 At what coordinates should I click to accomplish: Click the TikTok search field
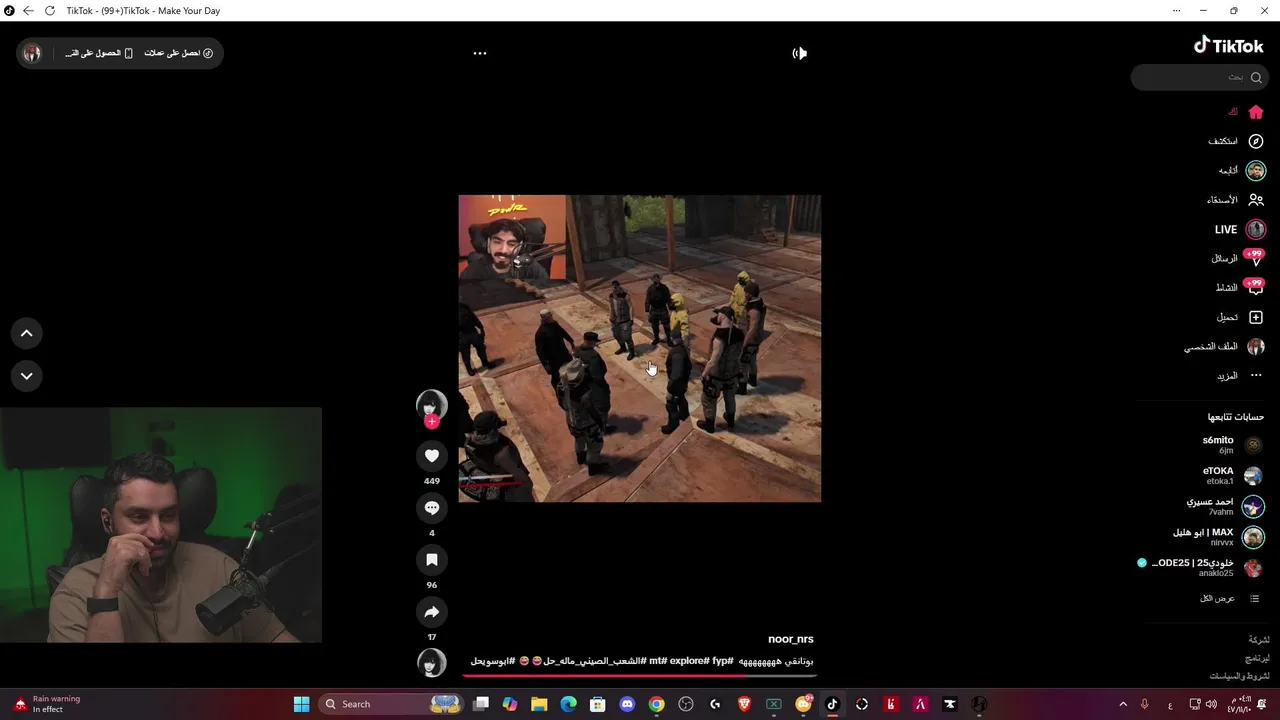click(1200, 77)
